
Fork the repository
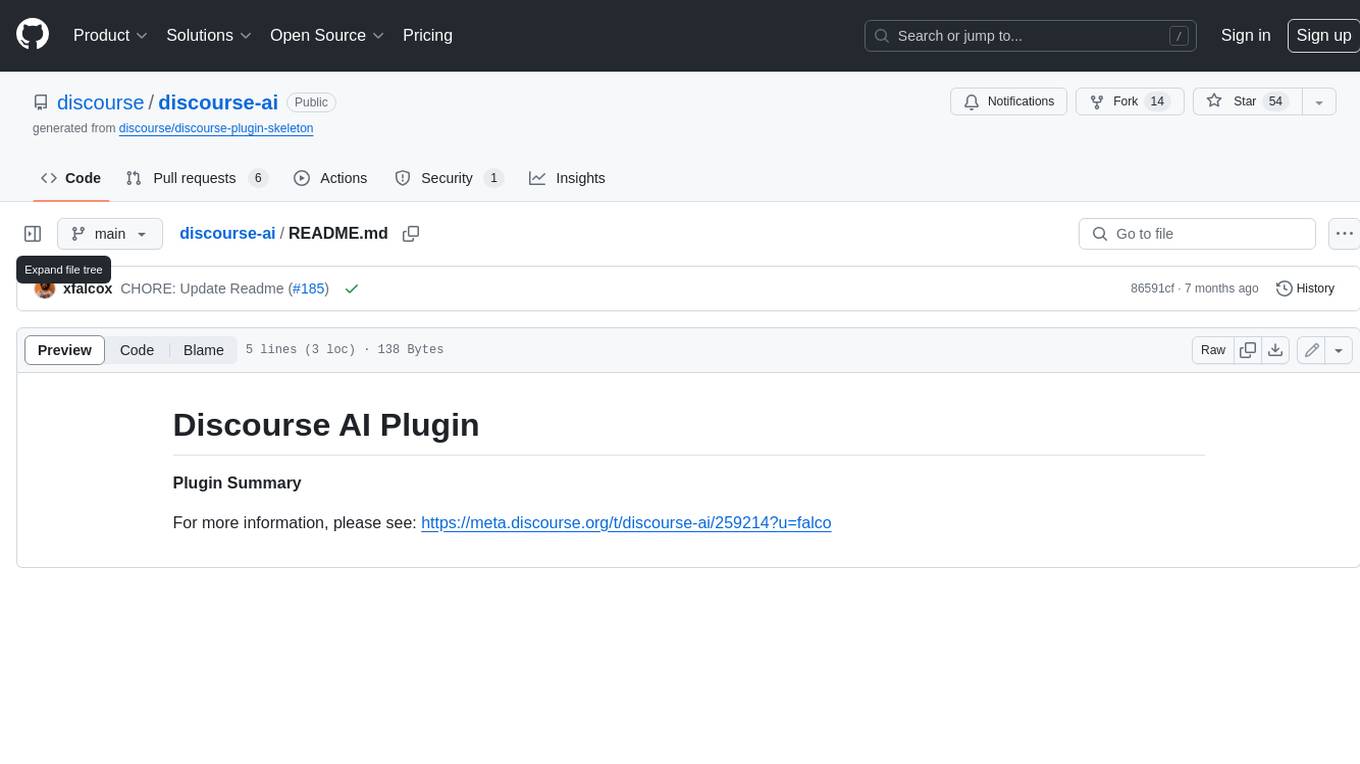pos(1130,102)
